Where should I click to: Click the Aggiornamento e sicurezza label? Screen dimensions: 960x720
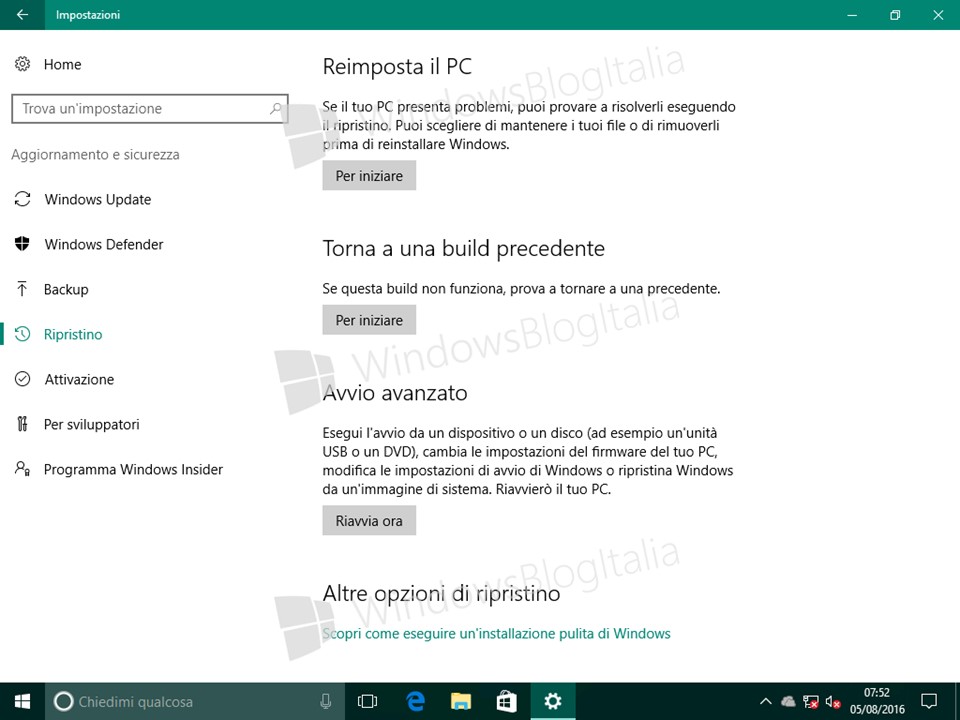coord(96,154)
